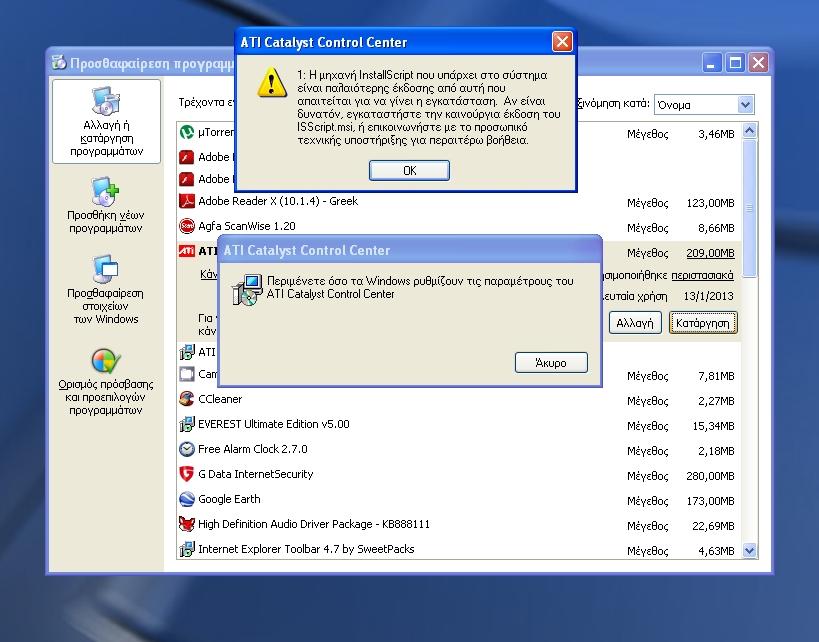
Task: Click the 209,00MB size link for ATI
Action: pyautogui.click(x=710, y=253)
